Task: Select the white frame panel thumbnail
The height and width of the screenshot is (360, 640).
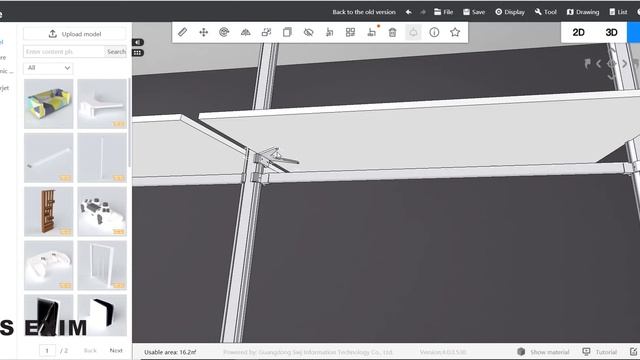Action: pos(102,265)
